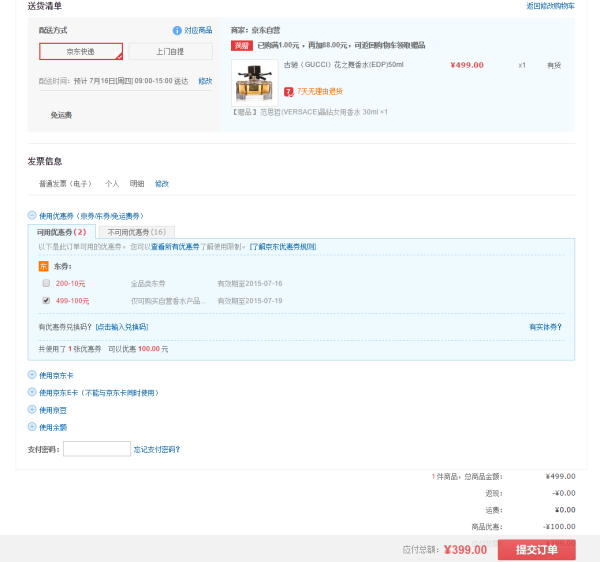Open the 古驰 GUCCI 花之舞香水 product title
Viewport: 600px width, 562px height.
tap(344, 65)
